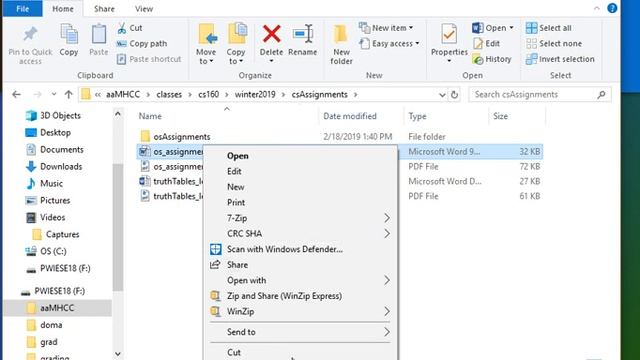This screenshot has height=360, width=640.
Task: Open the File tab
Action: (22, 9)
